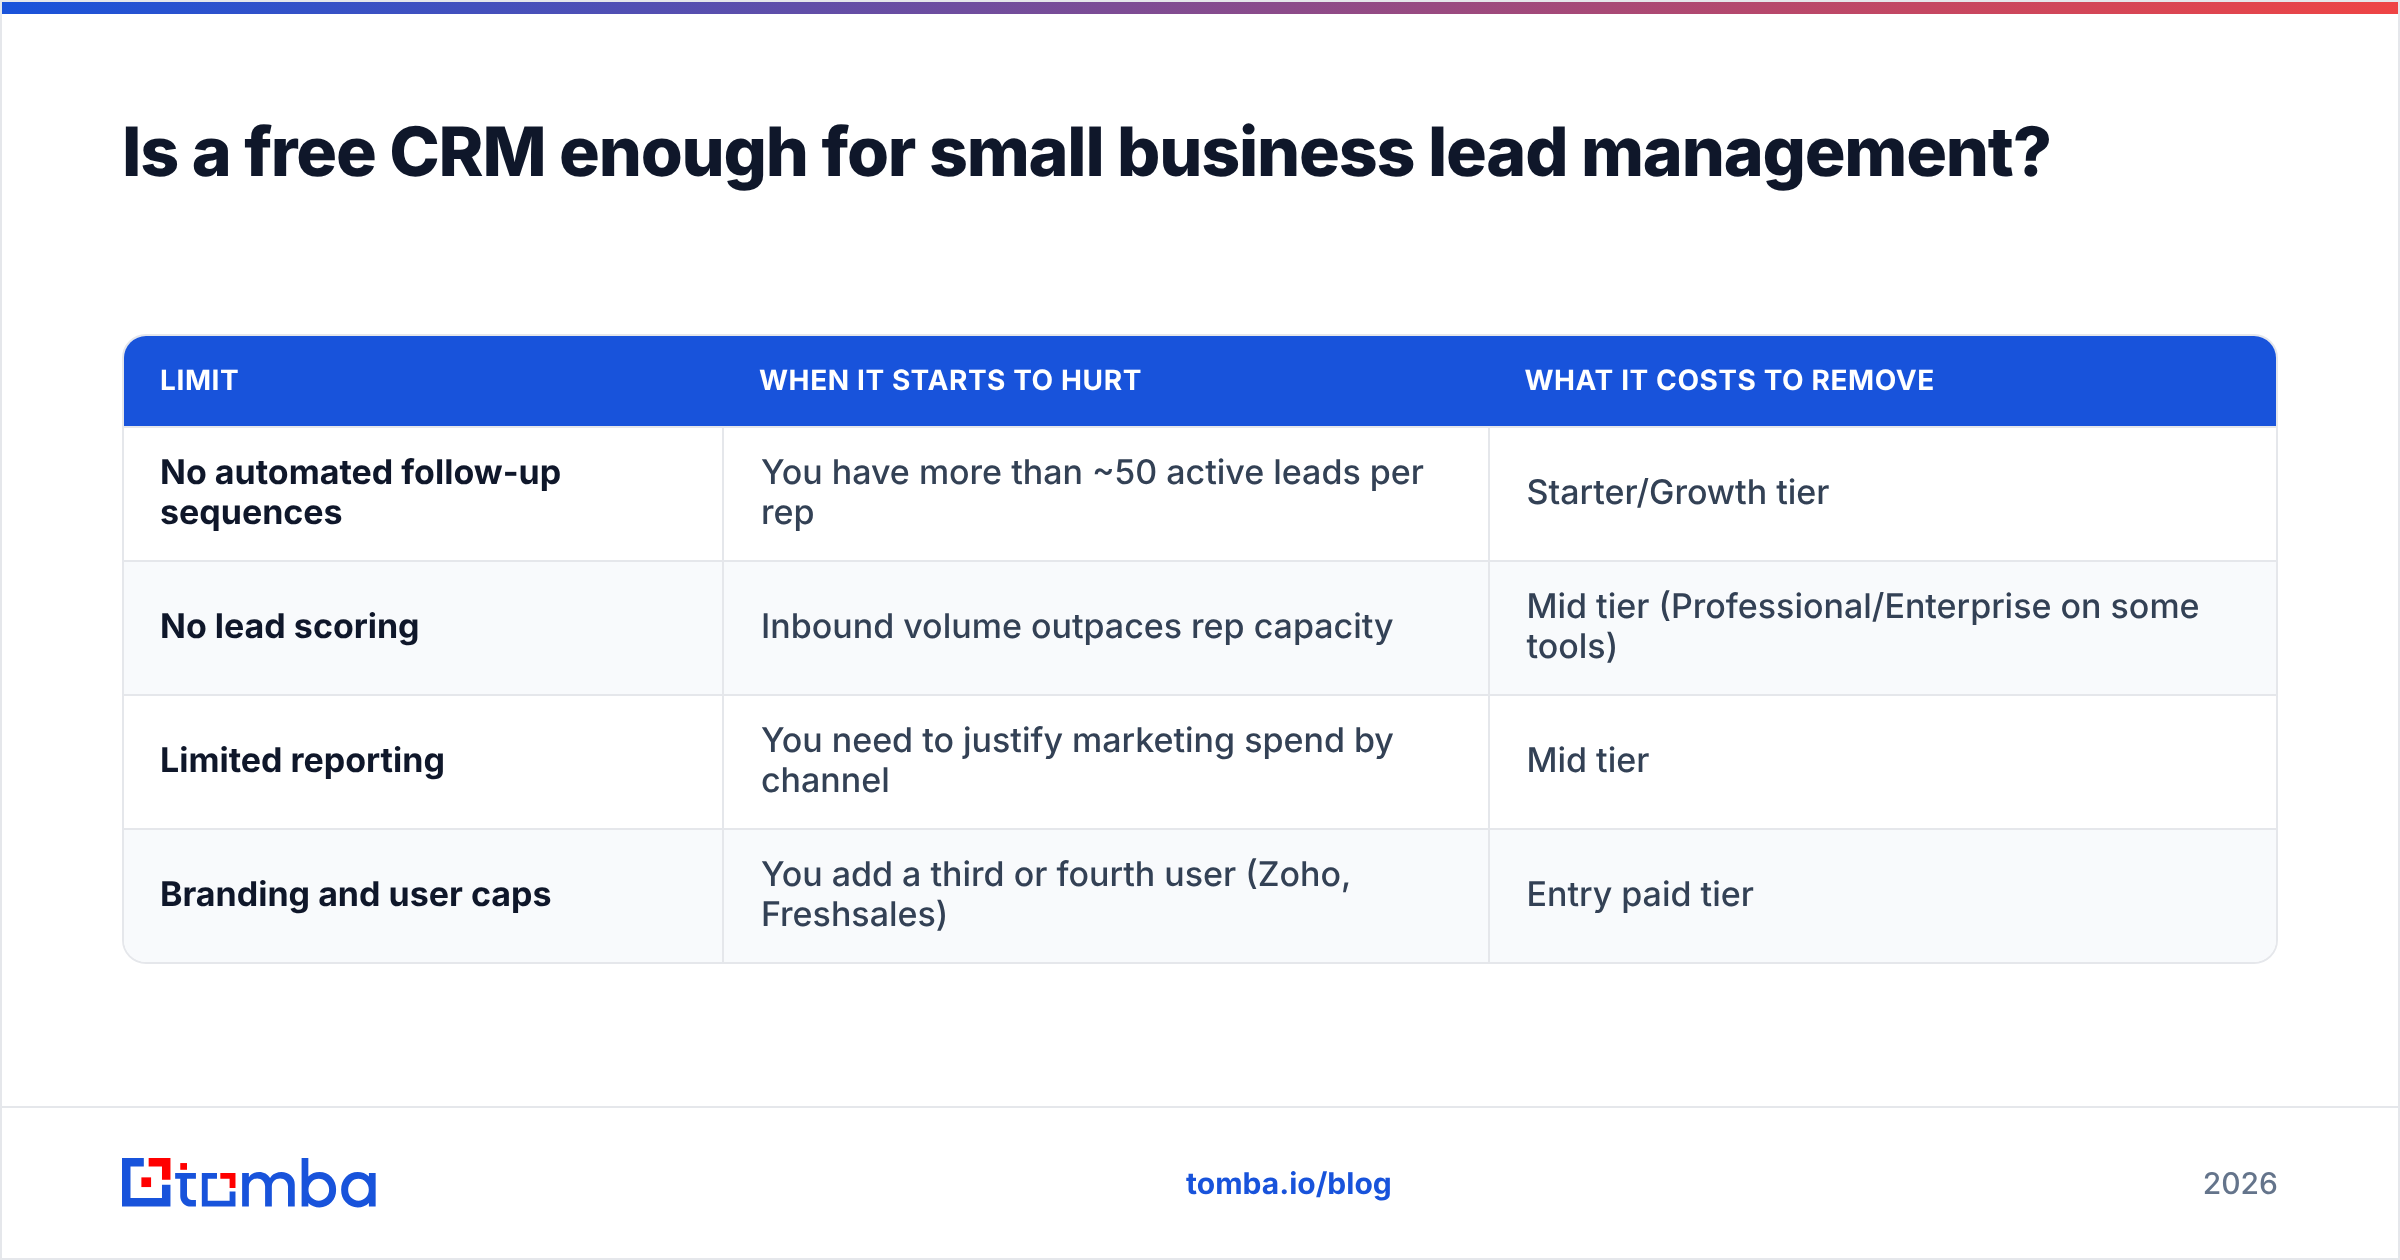Image resolution: width=2400 pixels, height=1260 pixels.
Task: Select 'No automated follow-up sequences' cell
Action: (x=423, y=493)
